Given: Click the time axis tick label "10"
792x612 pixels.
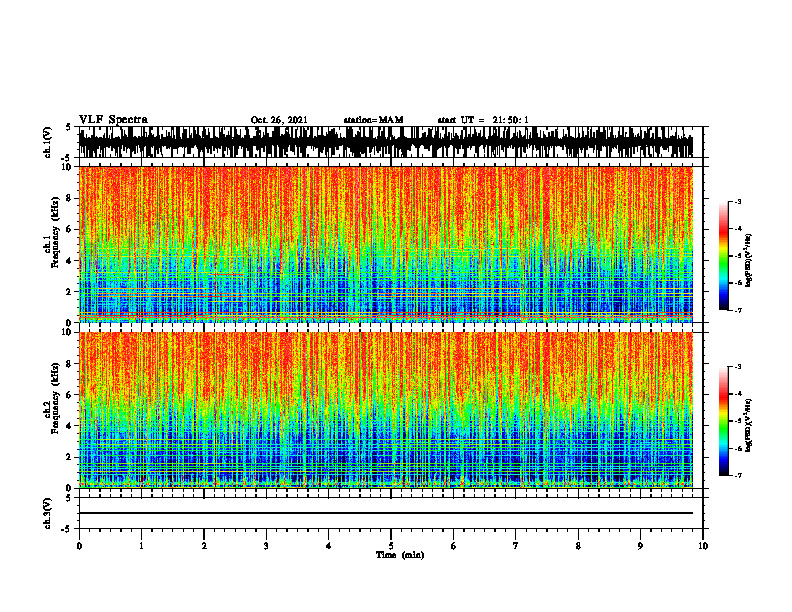Looking at the screenshot, I should [x=703, y=546].
